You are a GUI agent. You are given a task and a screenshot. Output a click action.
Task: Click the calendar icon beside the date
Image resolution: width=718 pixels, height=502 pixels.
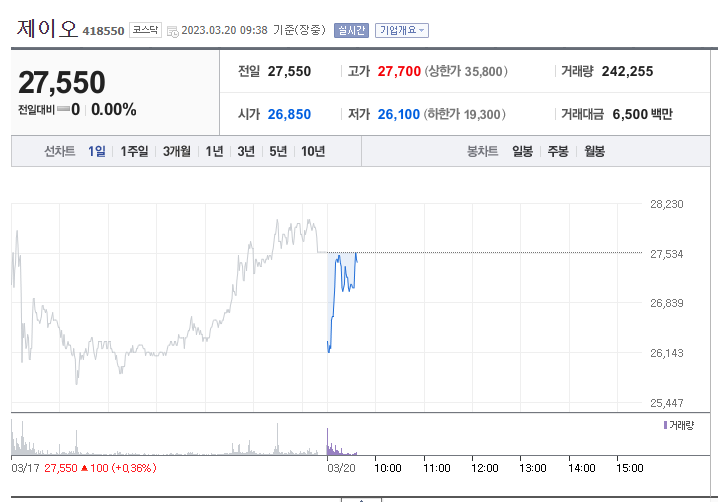coord(173,31)
